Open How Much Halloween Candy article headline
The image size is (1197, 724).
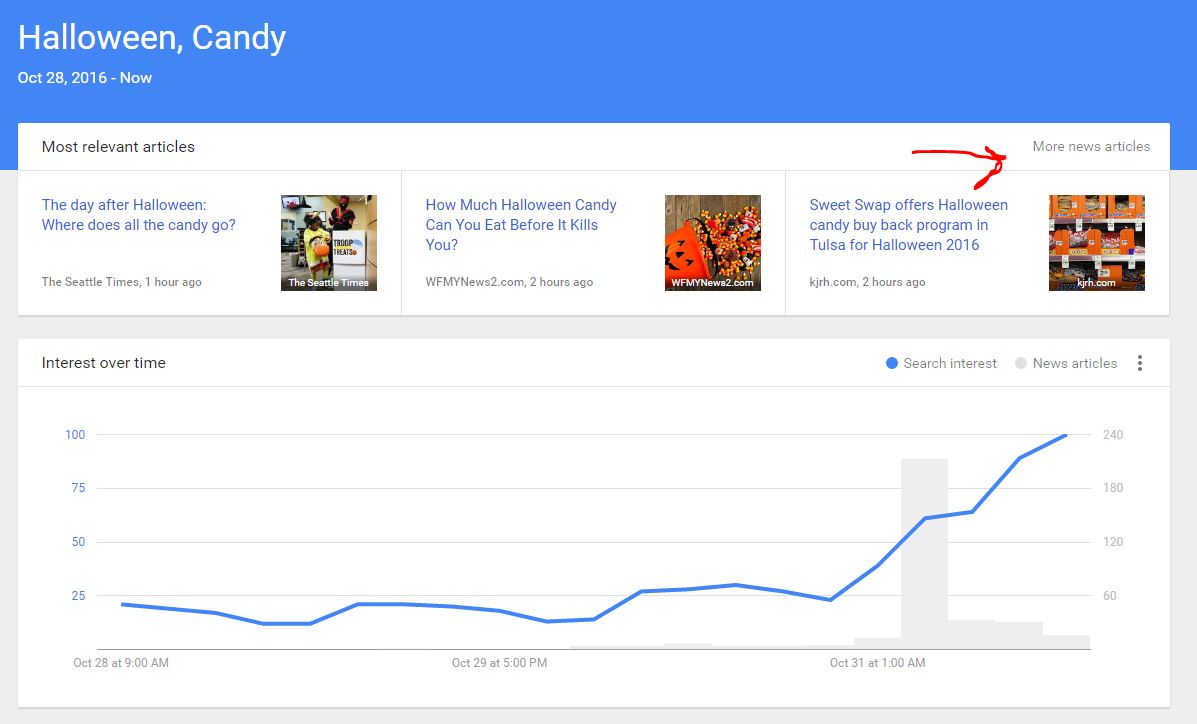521,225
